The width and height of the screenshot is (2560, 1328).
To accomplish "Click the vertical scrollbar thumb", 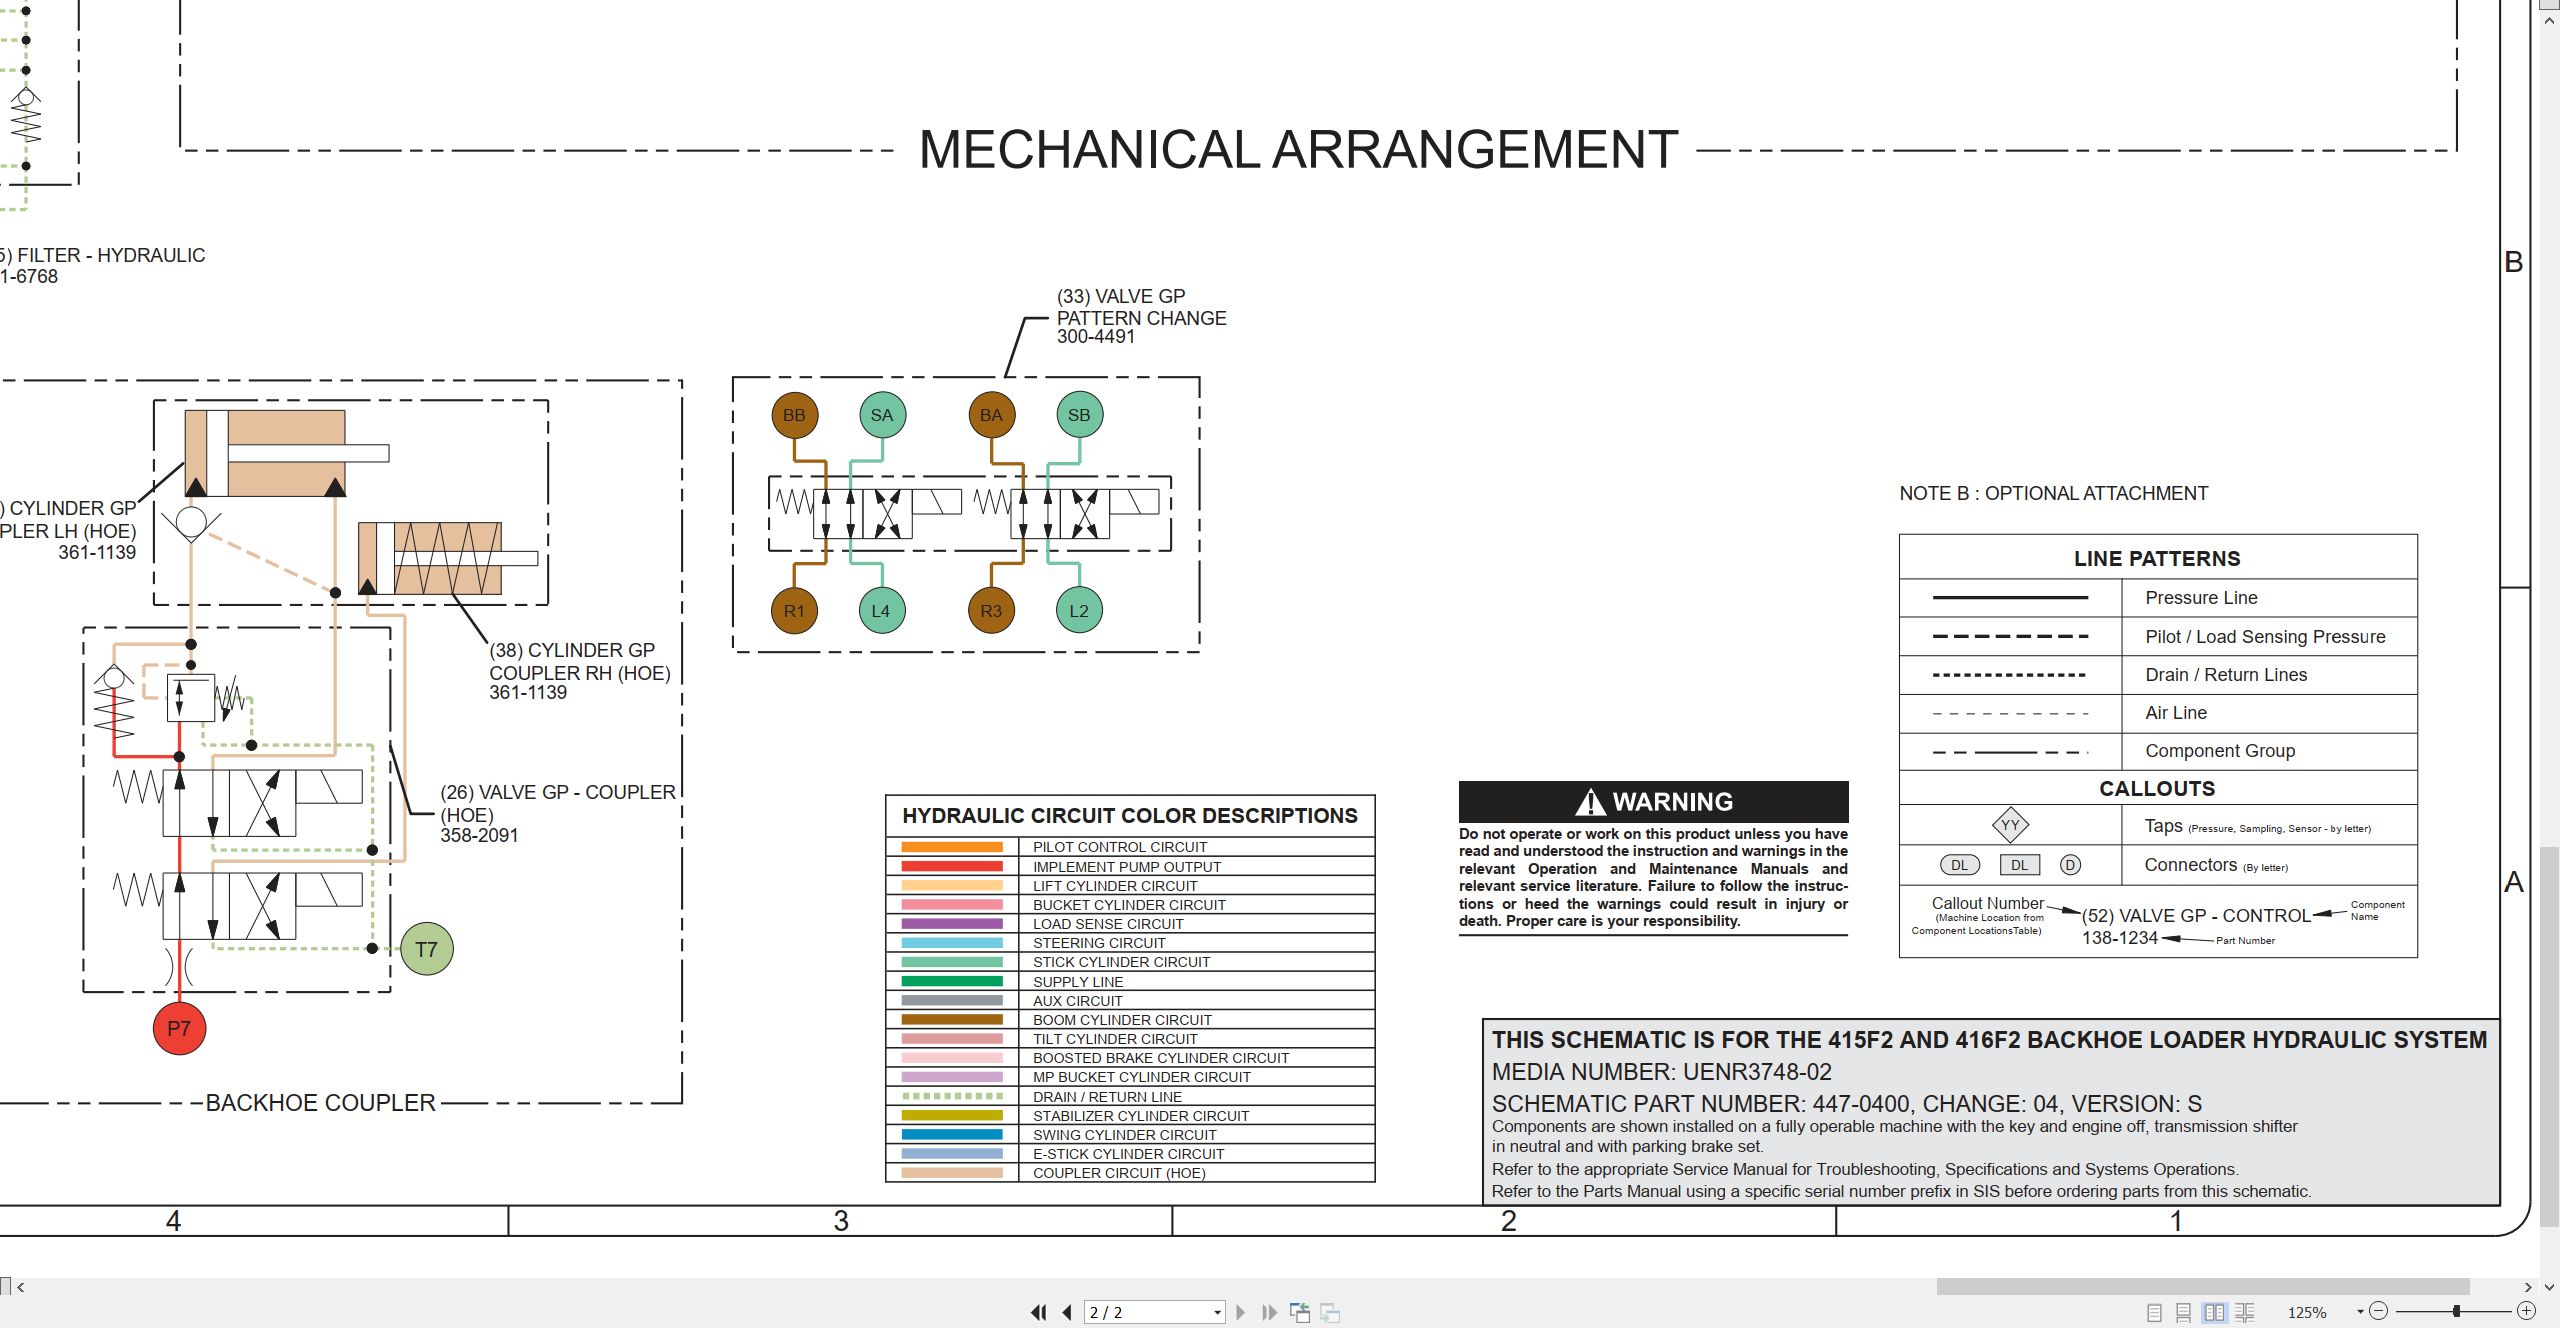I will 2550,1035.
